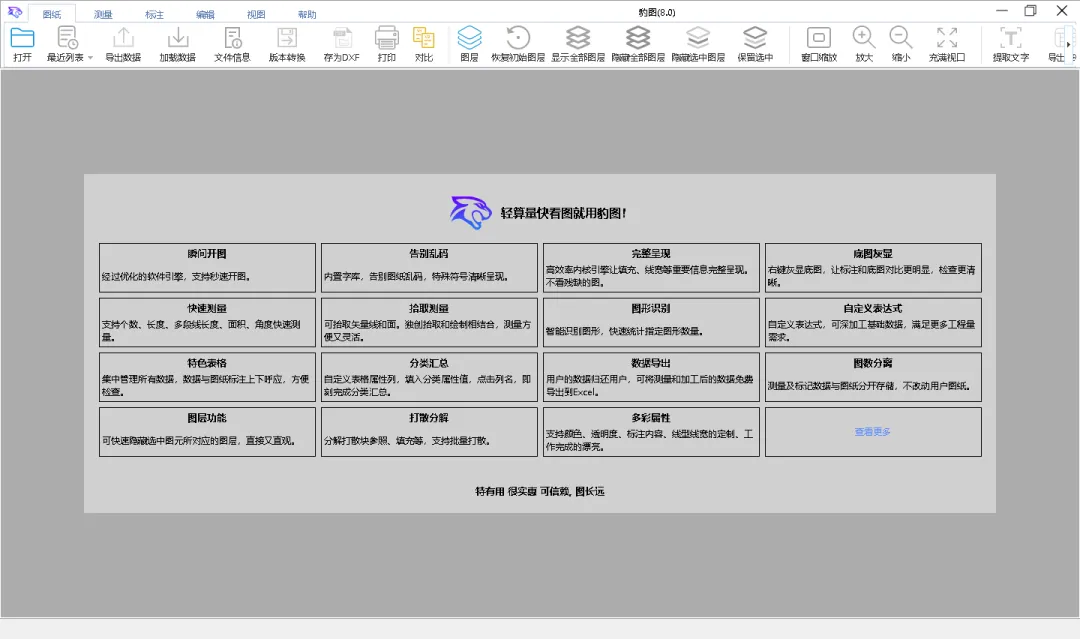The height and width of the screenshot is (639, 1080).
Task: Click the 显示全部图层 icon
Action: pyautogui.click(x=578, y=38)
